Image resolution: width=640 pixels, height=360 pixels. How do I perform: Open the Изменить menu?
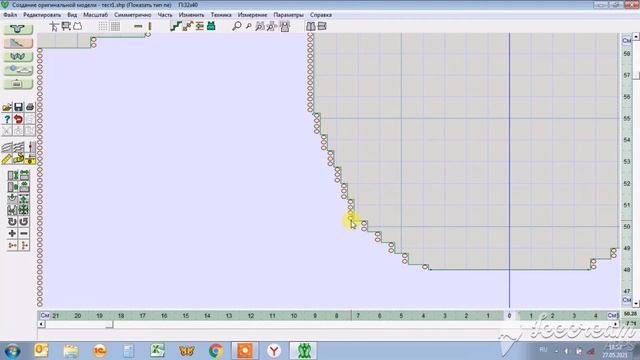tap(191, 15)
